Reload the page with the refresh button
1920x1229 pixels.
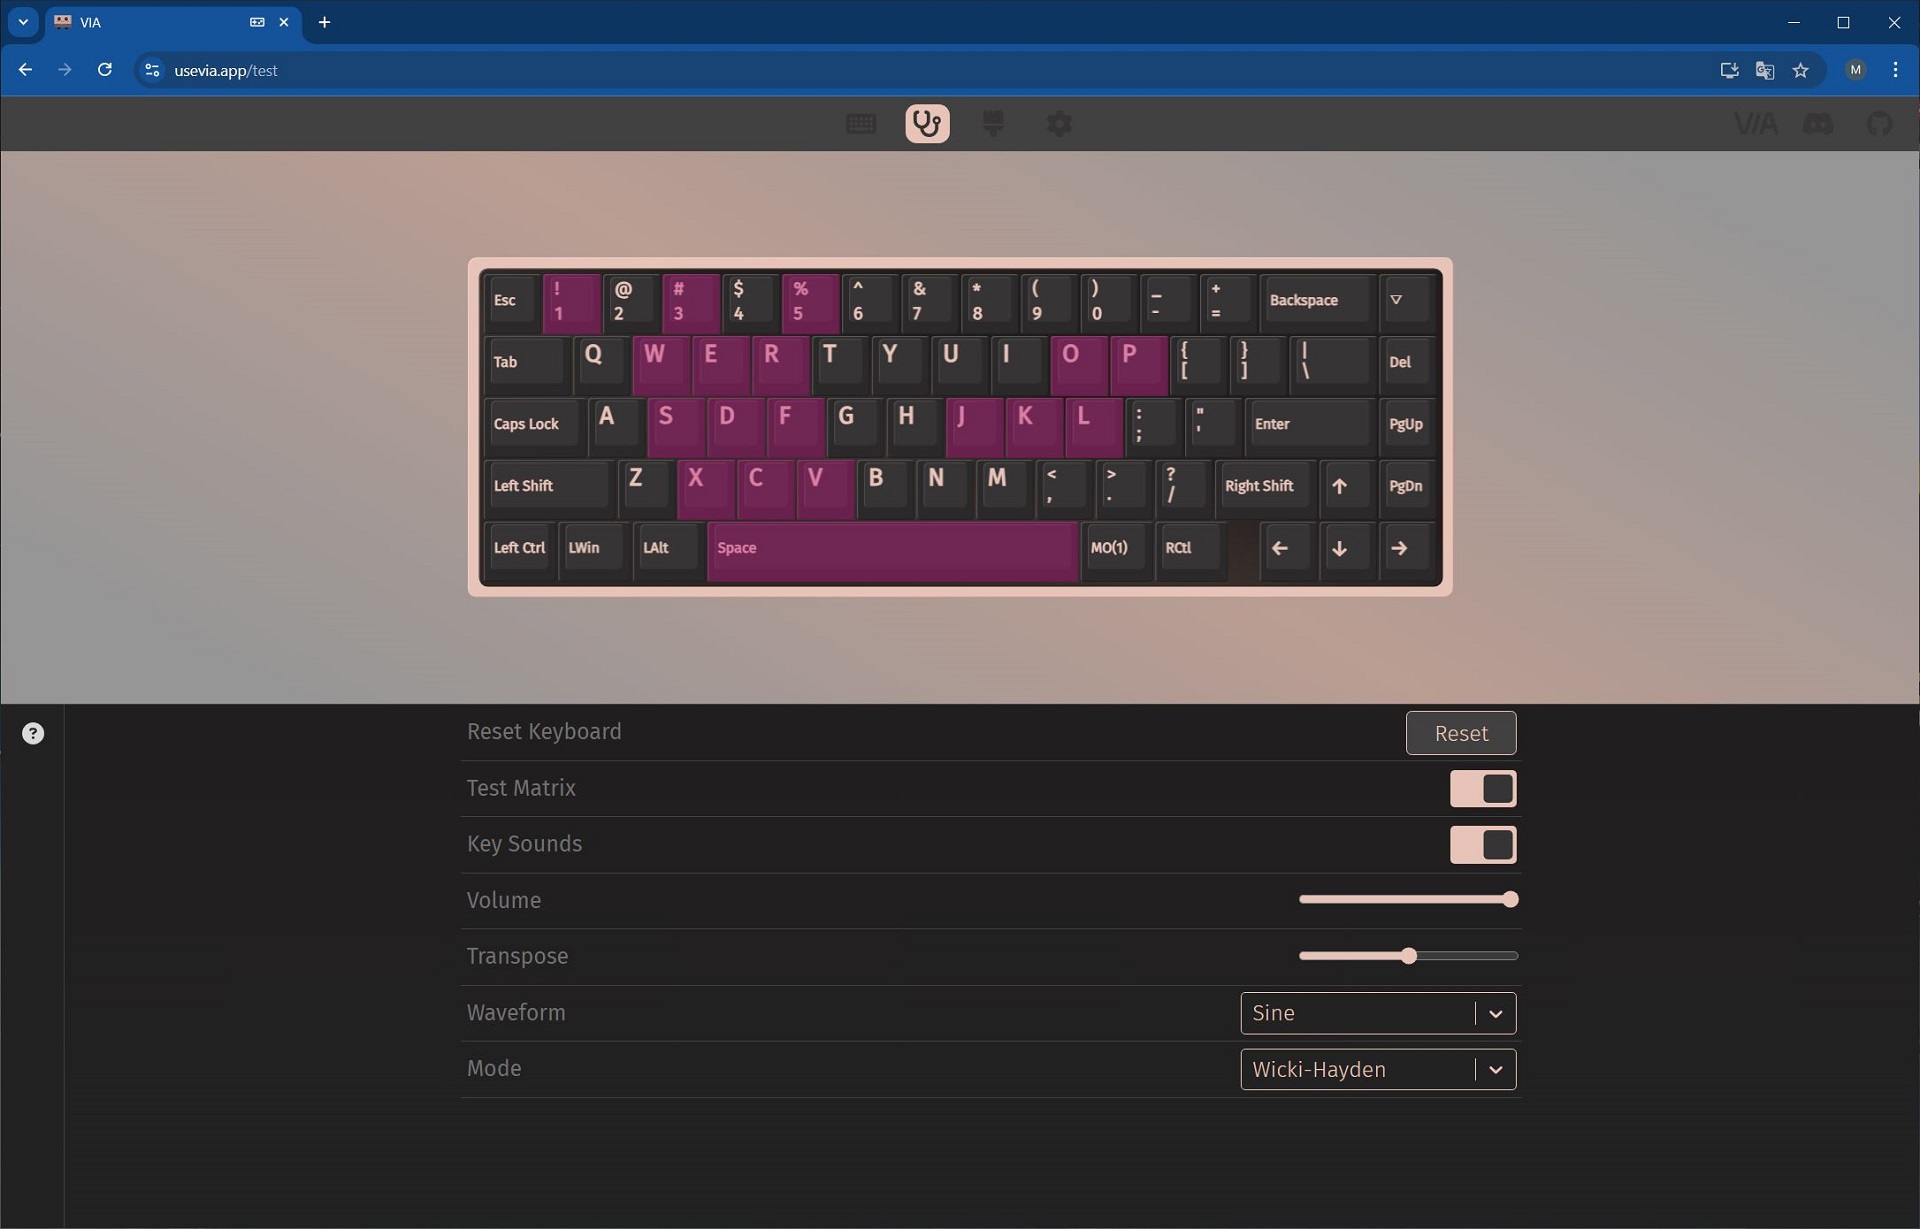coord(104,70)
